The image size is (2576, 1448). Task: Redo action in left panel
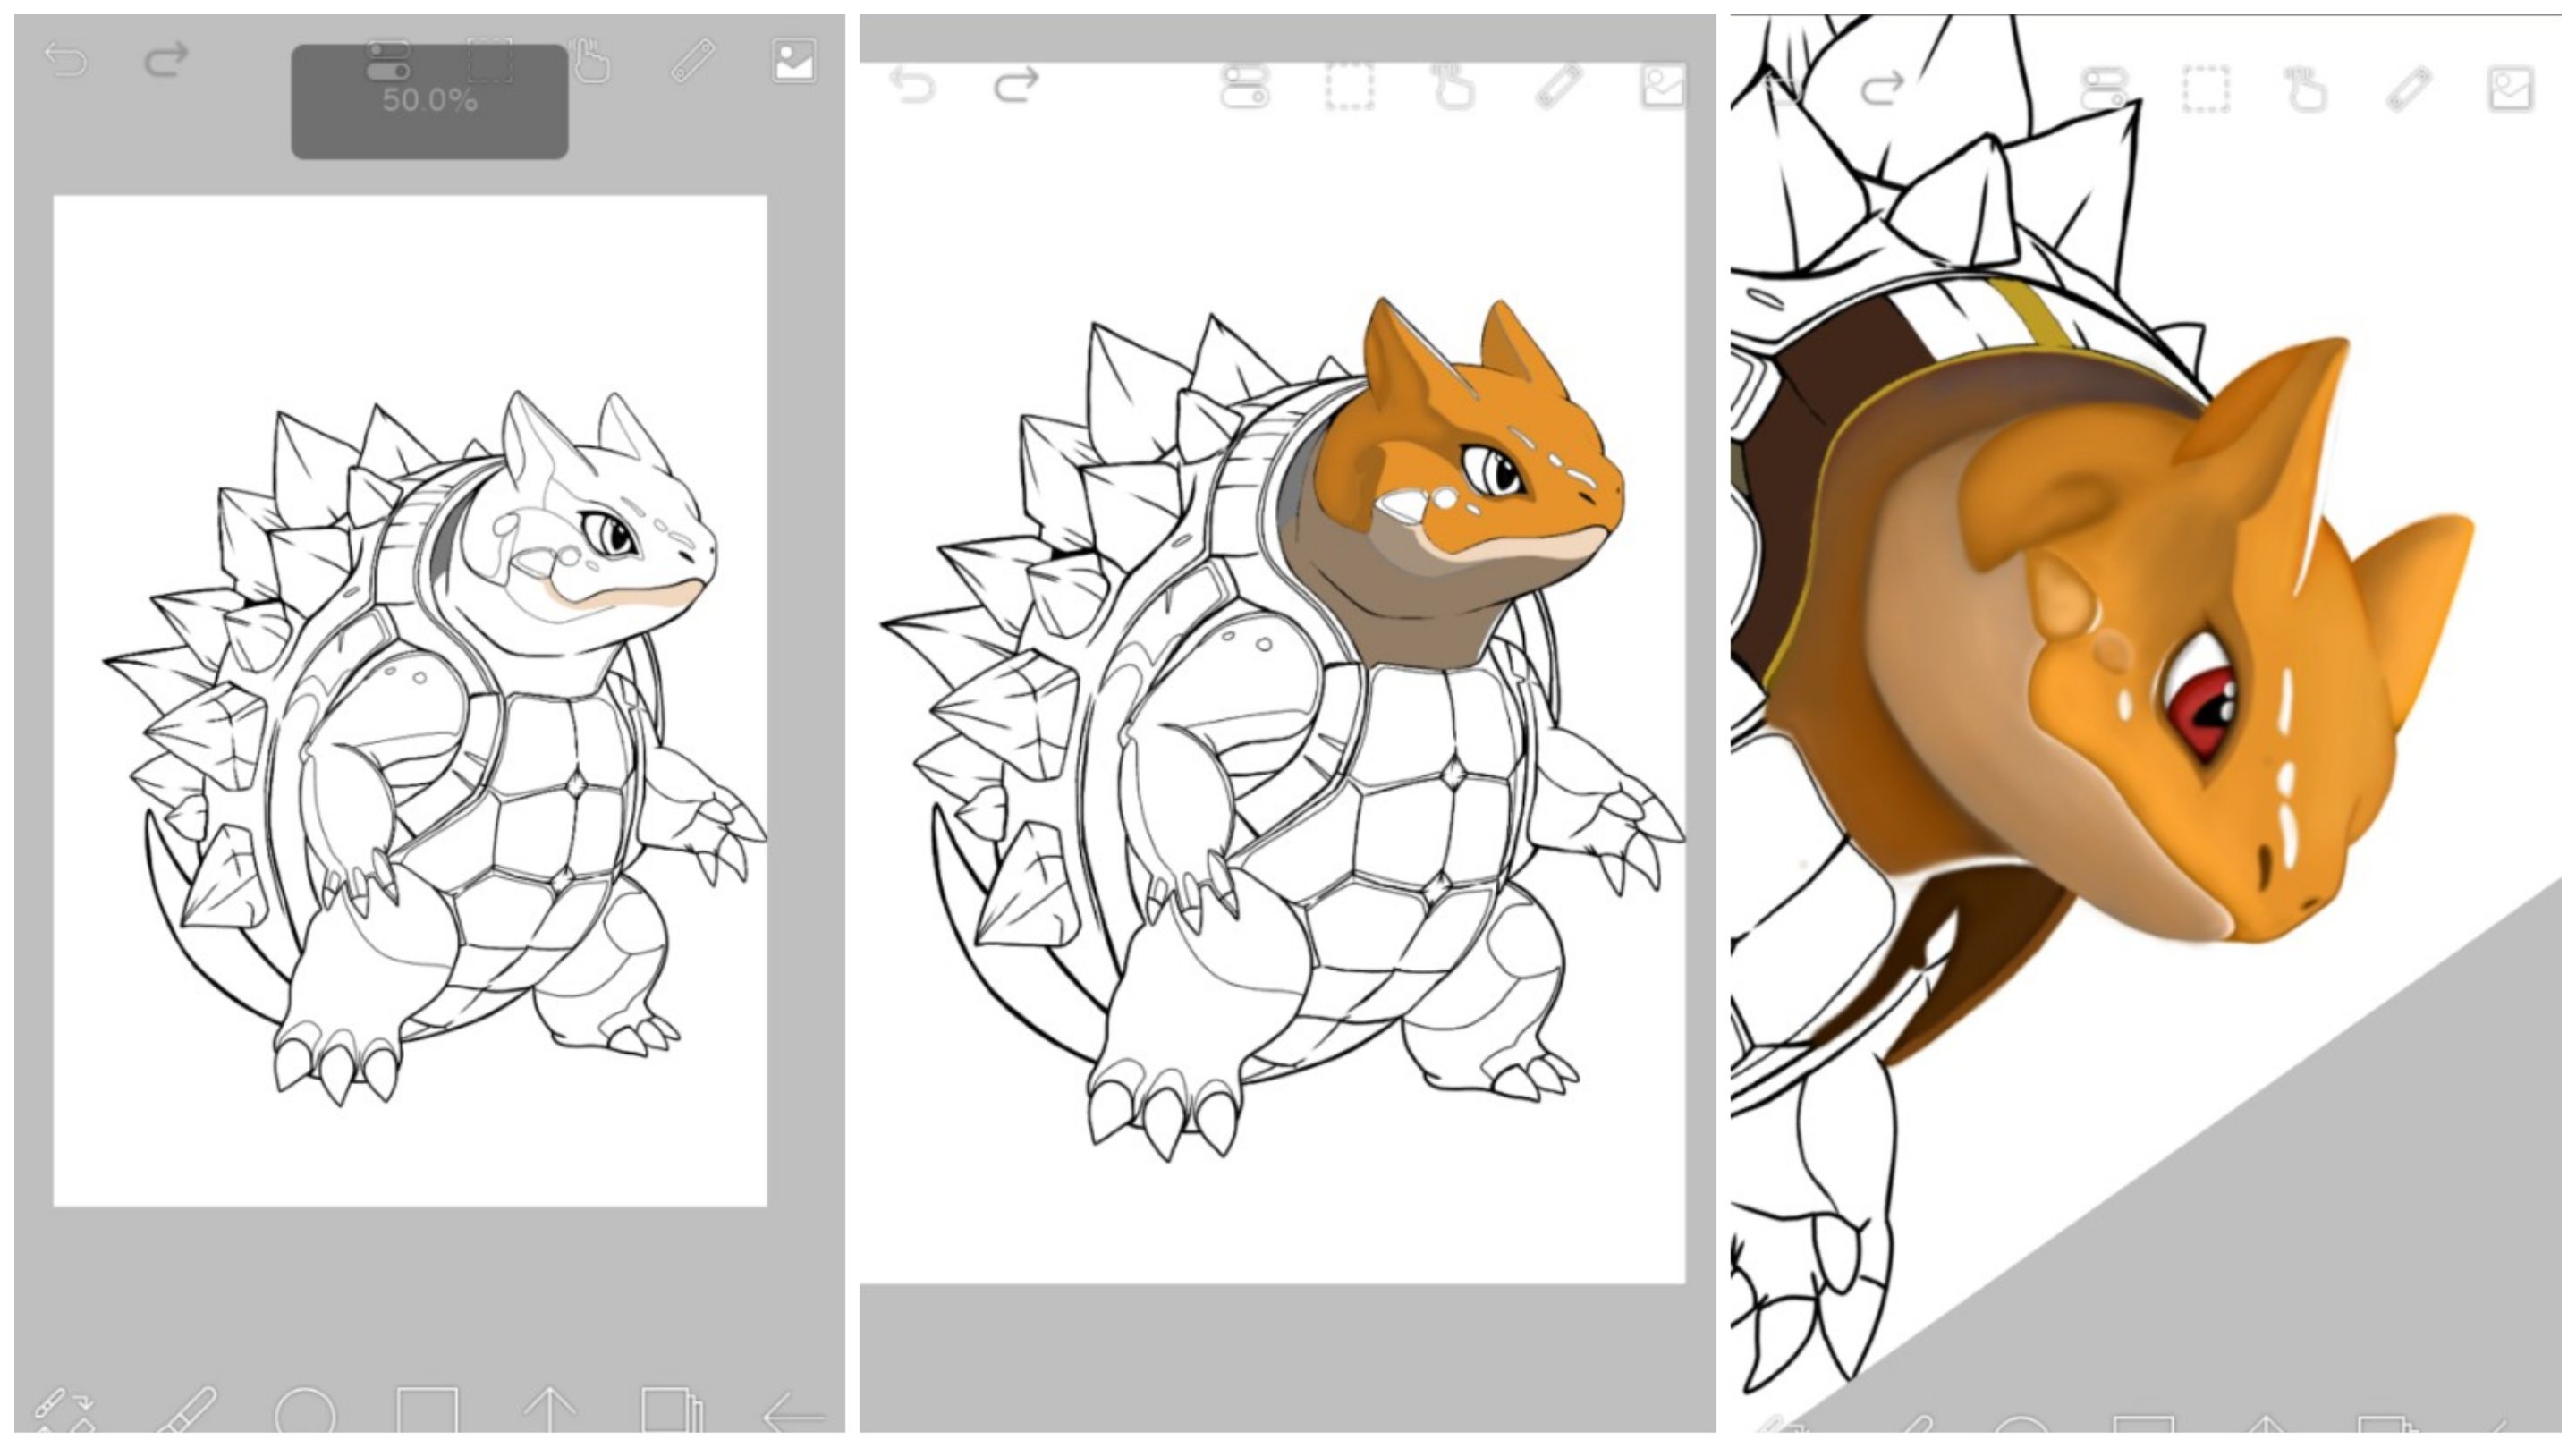(166, 60)
